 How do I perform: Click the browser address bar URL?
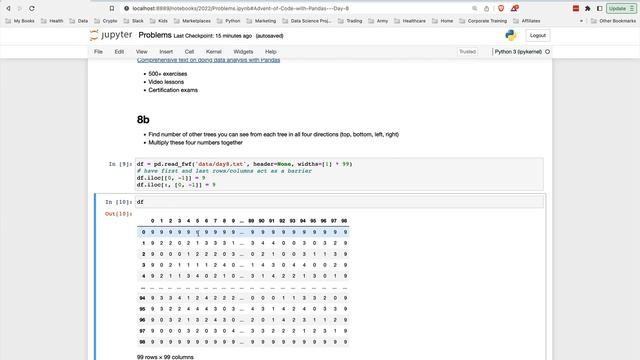click(x=240, y=8)
